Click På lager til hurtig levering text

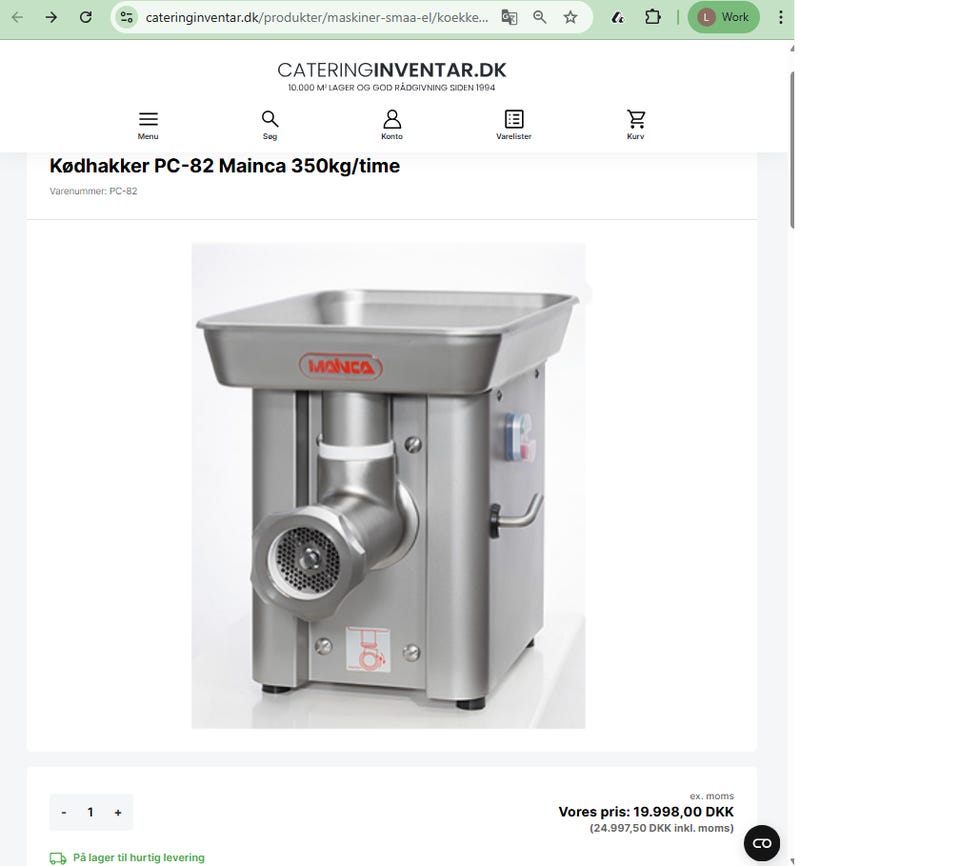tap(138, 857)
